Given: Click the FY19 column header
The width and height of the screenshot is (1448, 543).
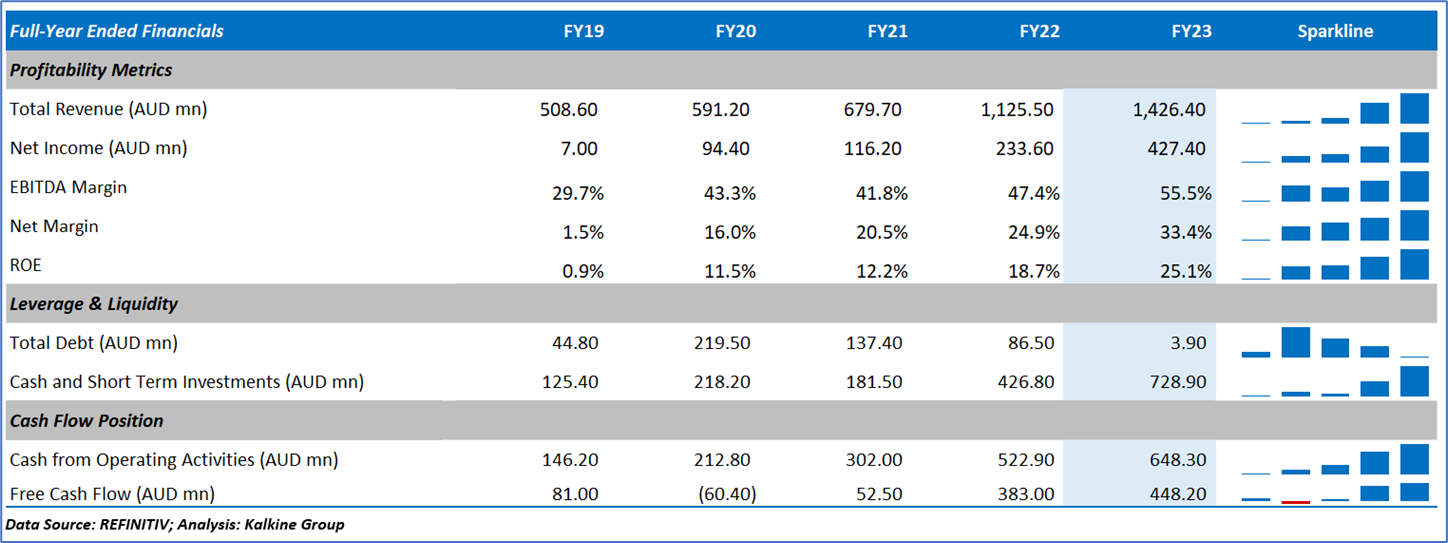Looking at the screenshot, I should tap(583, 31).
